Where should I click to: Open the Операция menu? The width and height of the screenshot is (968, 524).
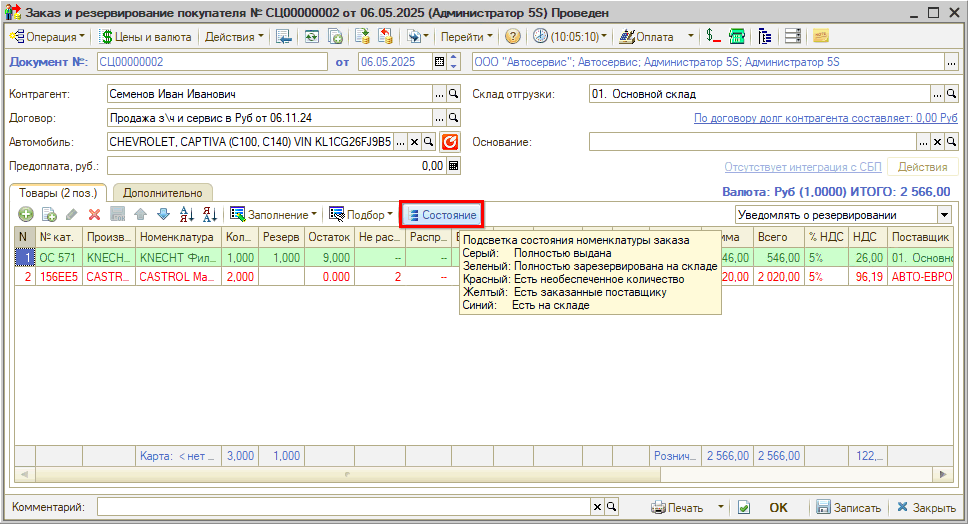click(47, 36)
